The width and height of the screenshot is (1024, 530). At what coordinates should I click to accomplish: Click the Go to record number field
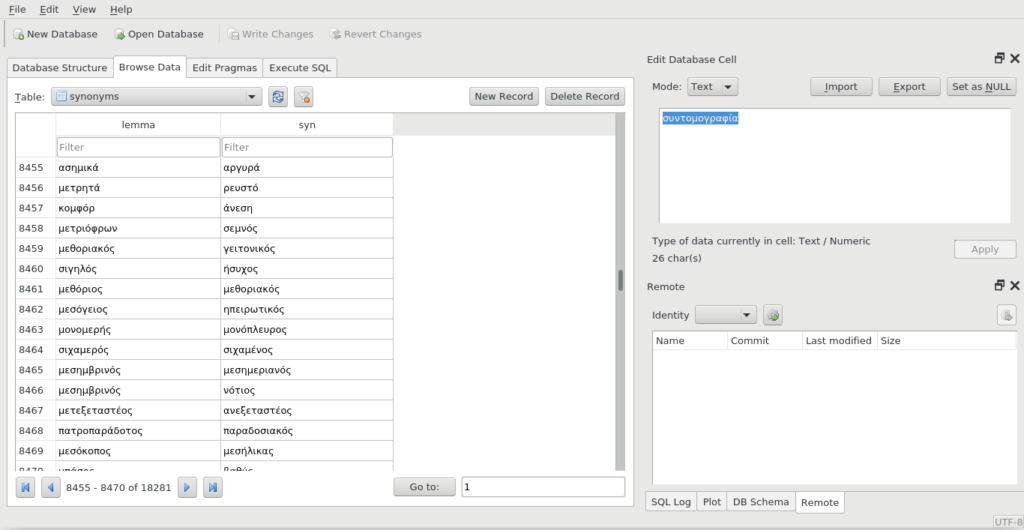pyautogui.click(x=543, y=487)
